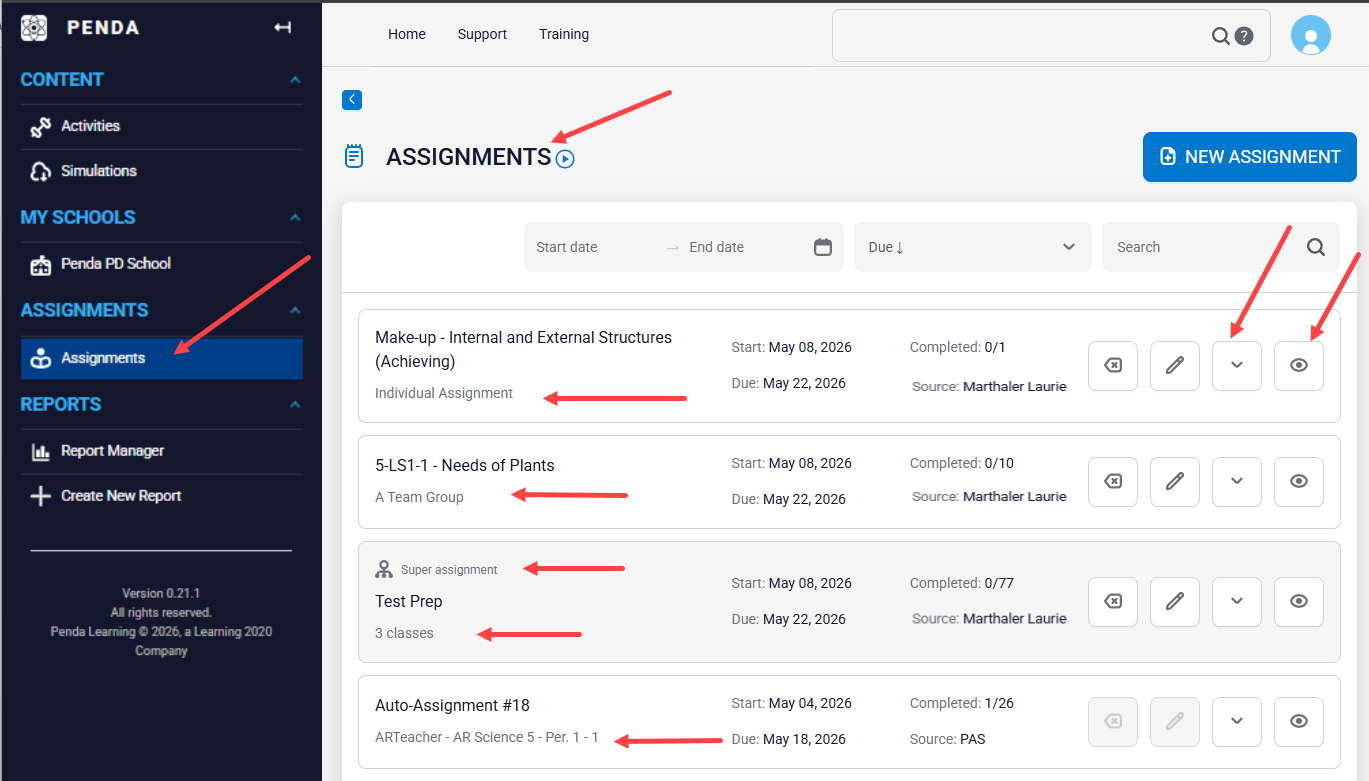Collapse the MY SCHOOLS section chevron
This screenshot has width=1369, height=781.
point(294,217)
